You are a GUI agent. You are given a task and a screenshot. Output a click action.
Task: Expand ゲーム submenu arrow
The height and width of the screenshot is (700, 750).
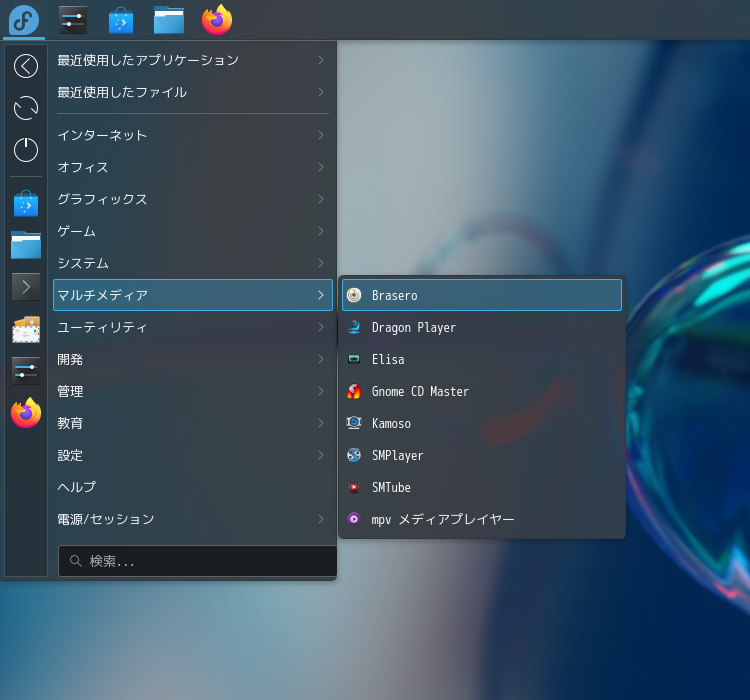[321, 231]
